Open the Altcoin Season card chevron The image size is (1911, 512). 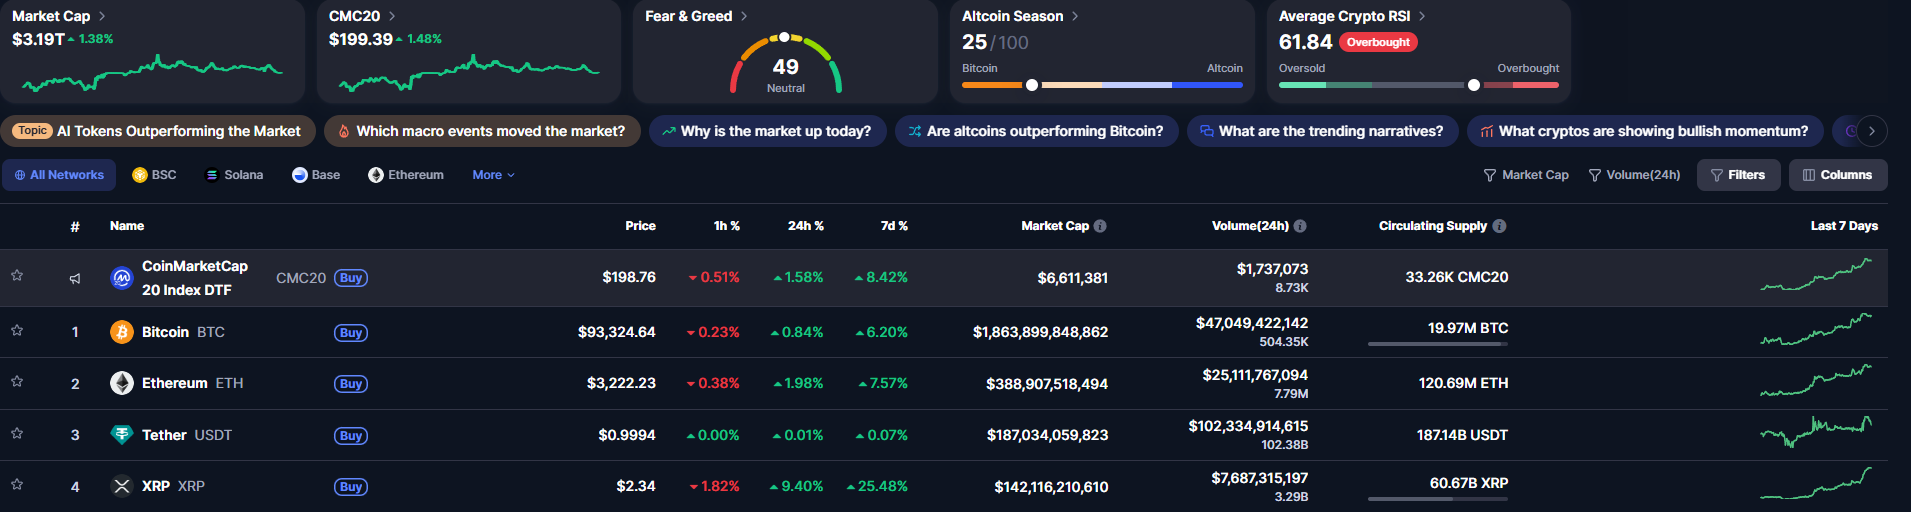(1075, 16)
